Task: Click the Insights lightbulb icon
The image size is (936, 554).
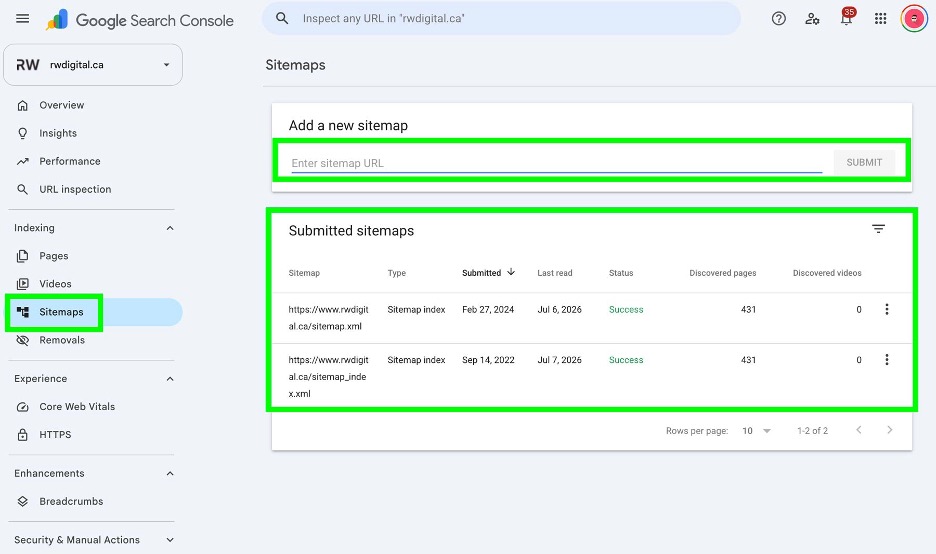Action: 23,133
